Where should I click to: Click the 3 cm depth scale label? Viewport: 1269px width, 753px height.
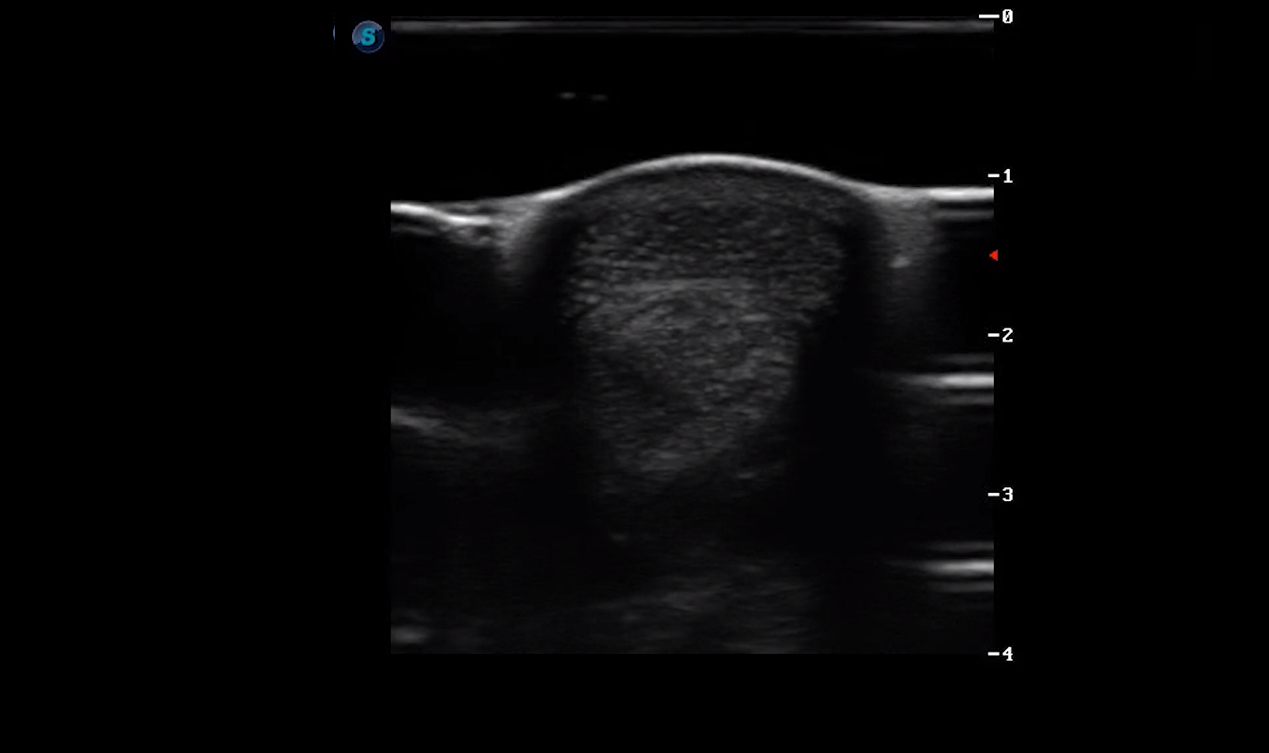coord(1007,494)
